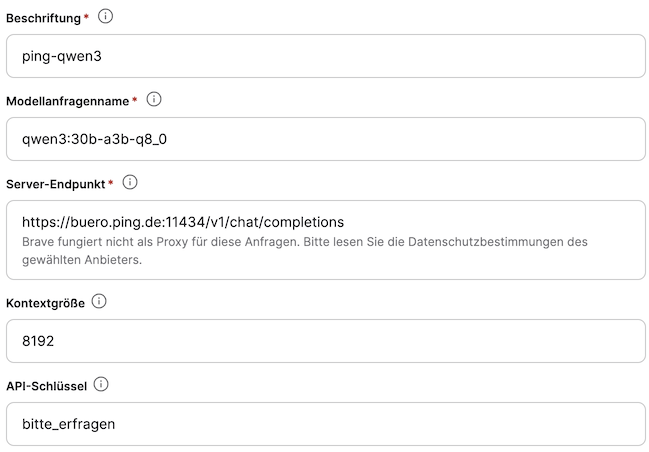
Task: Click the API-Schlüssel info icon
Action: 101,385
